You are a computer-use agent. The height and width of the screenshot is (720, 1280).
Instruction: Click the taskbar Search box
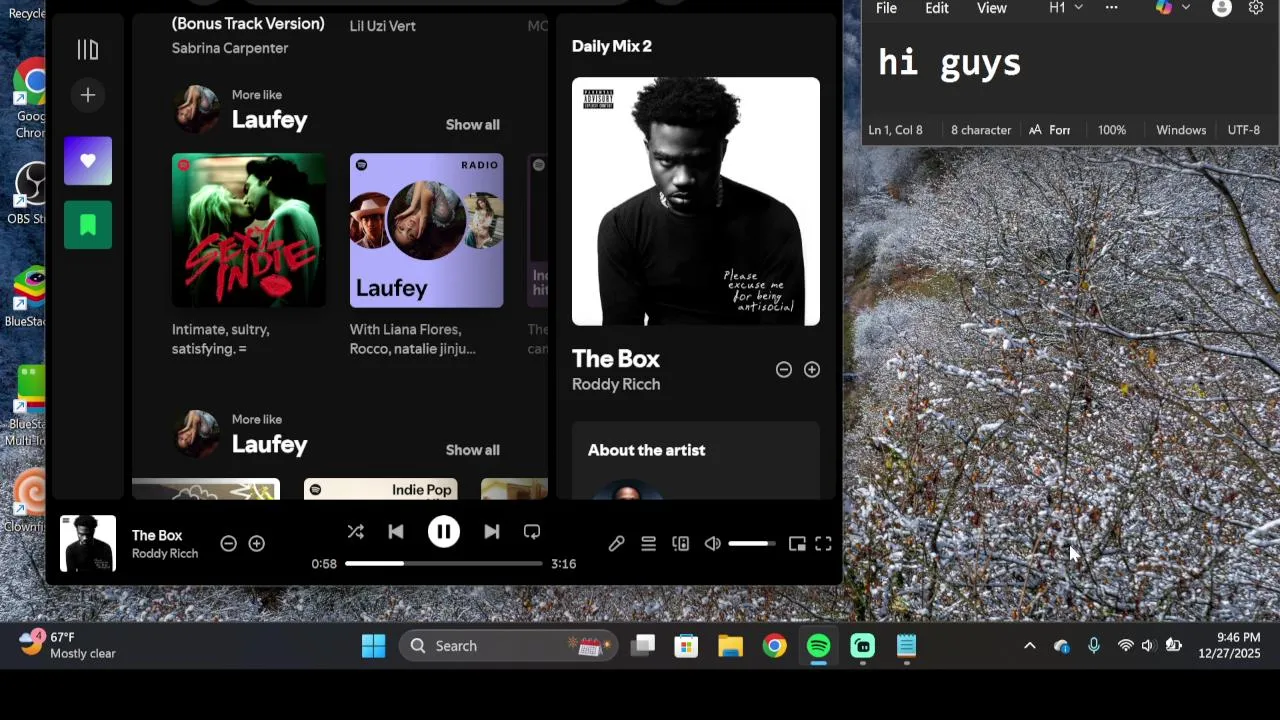[508, 646]
